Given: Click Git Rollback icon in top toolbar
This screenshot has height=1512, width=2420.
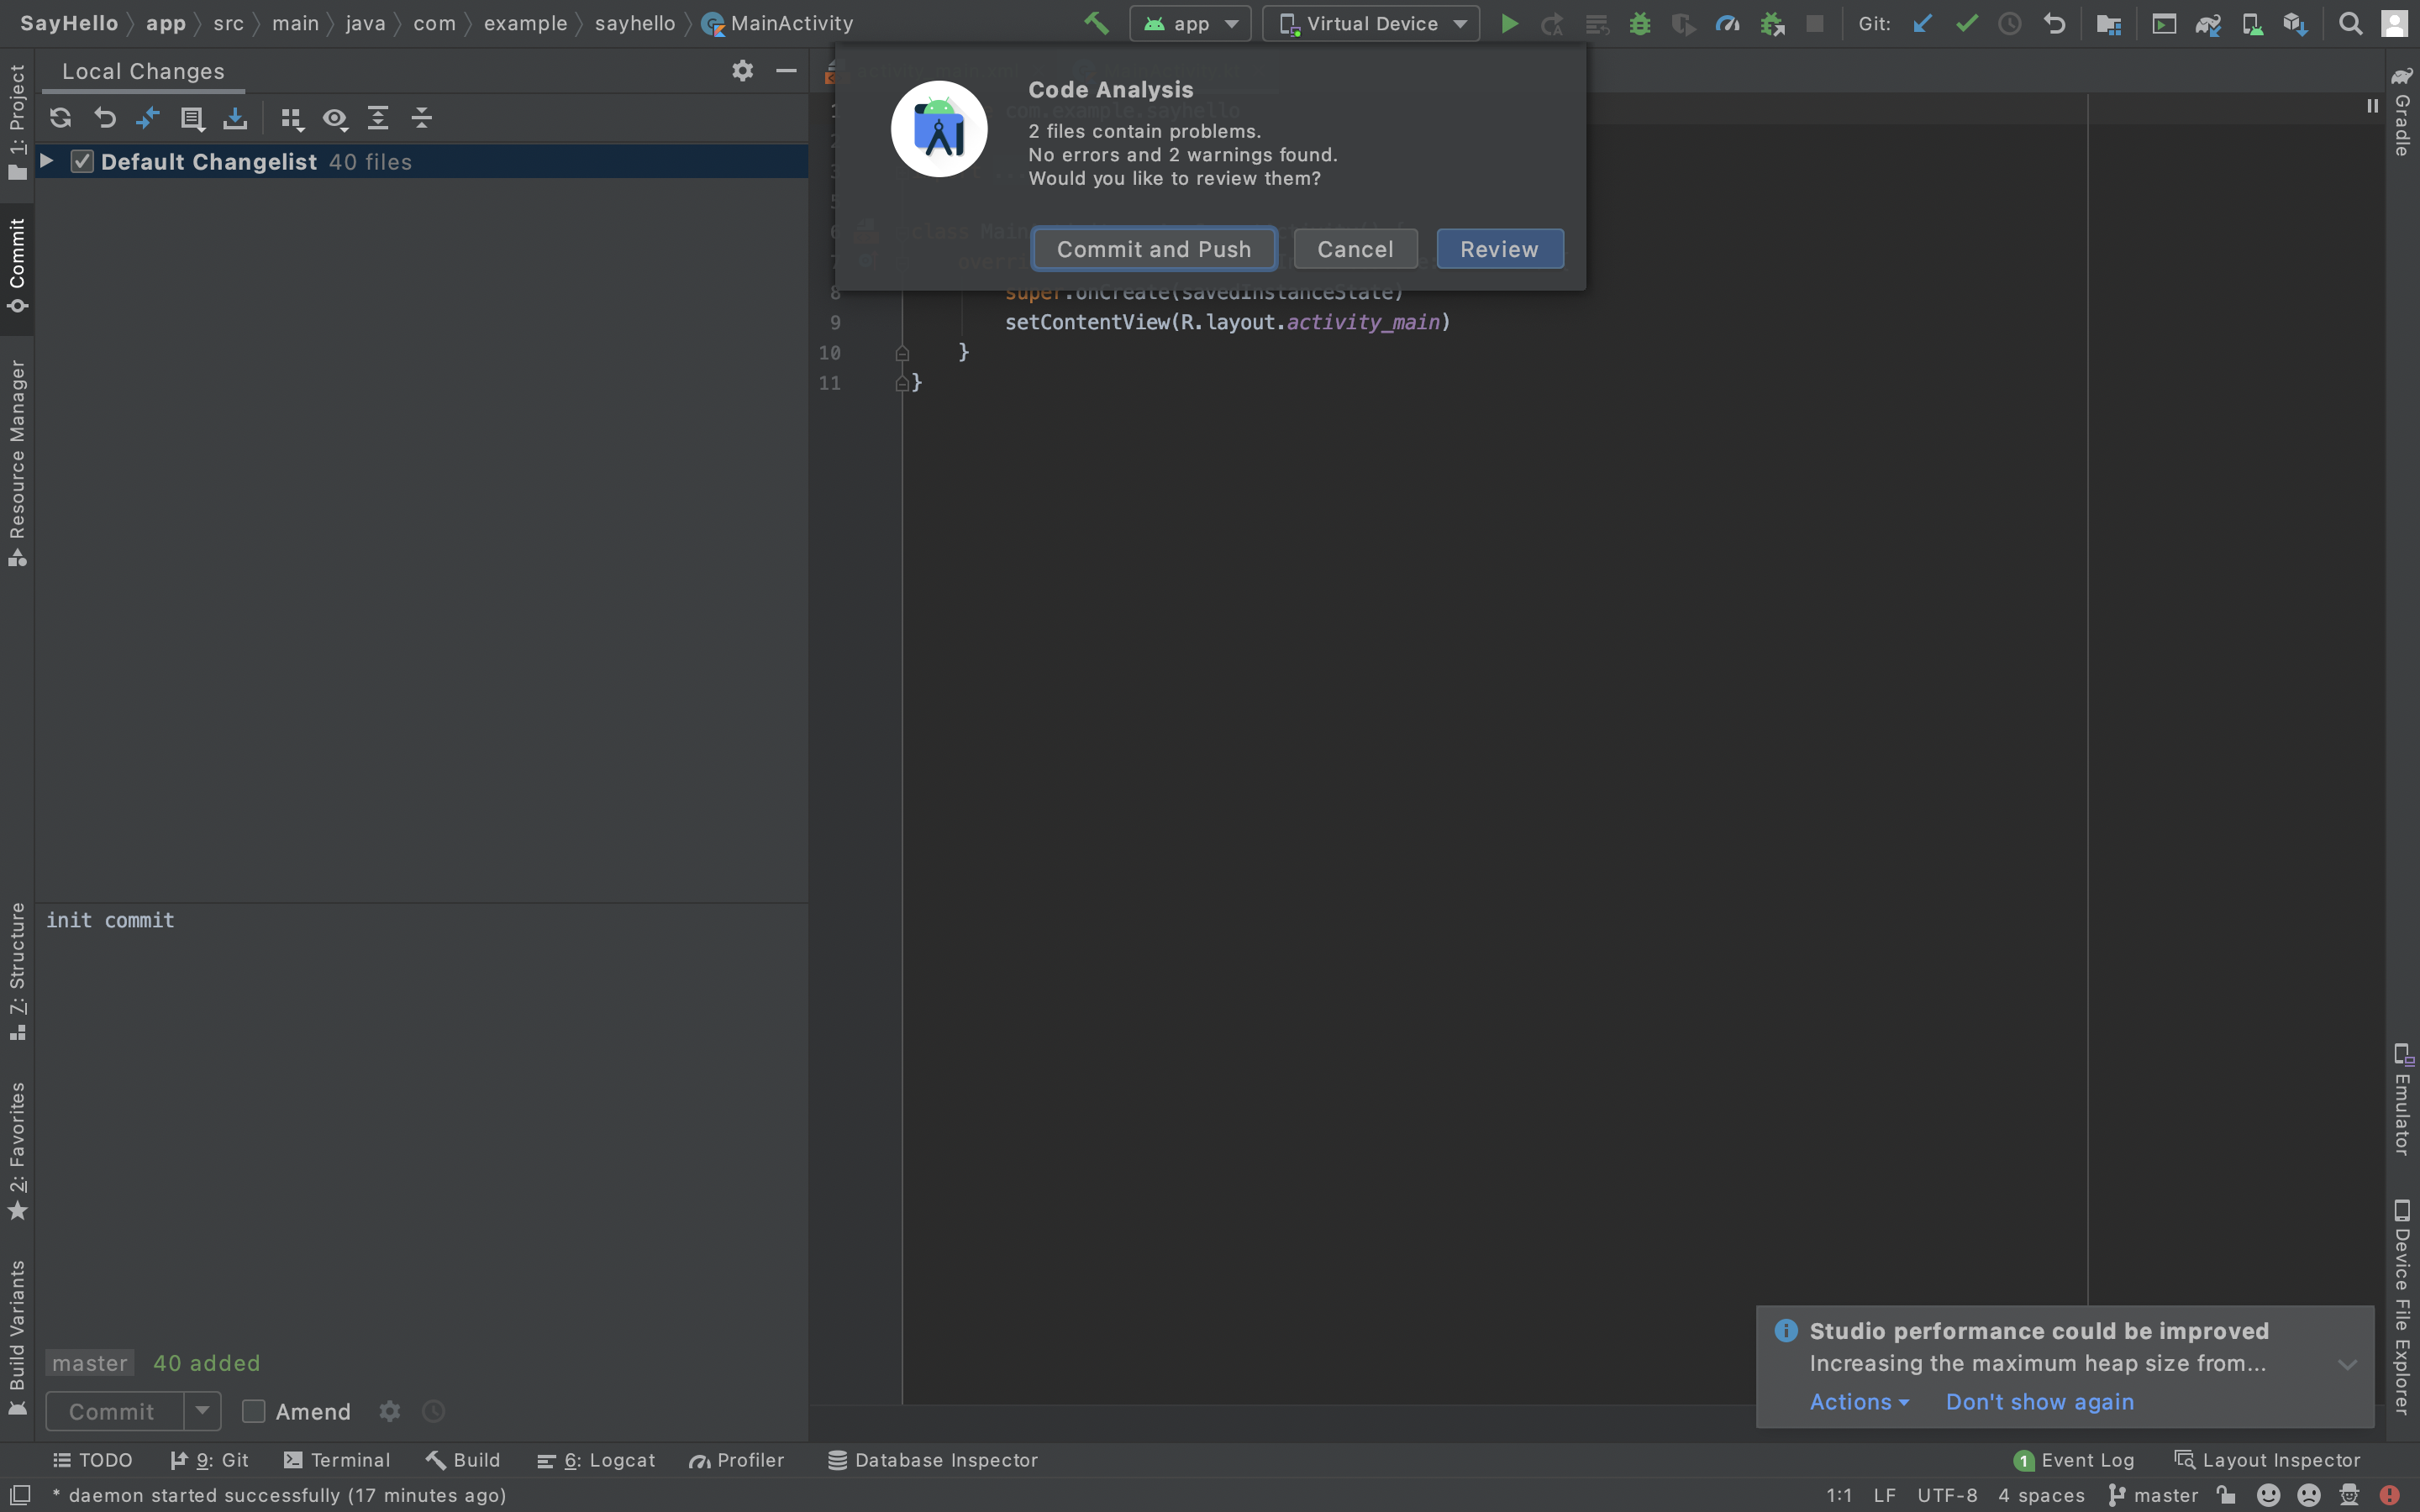Looking at the screenshot, I should [x=2054, y=23].
